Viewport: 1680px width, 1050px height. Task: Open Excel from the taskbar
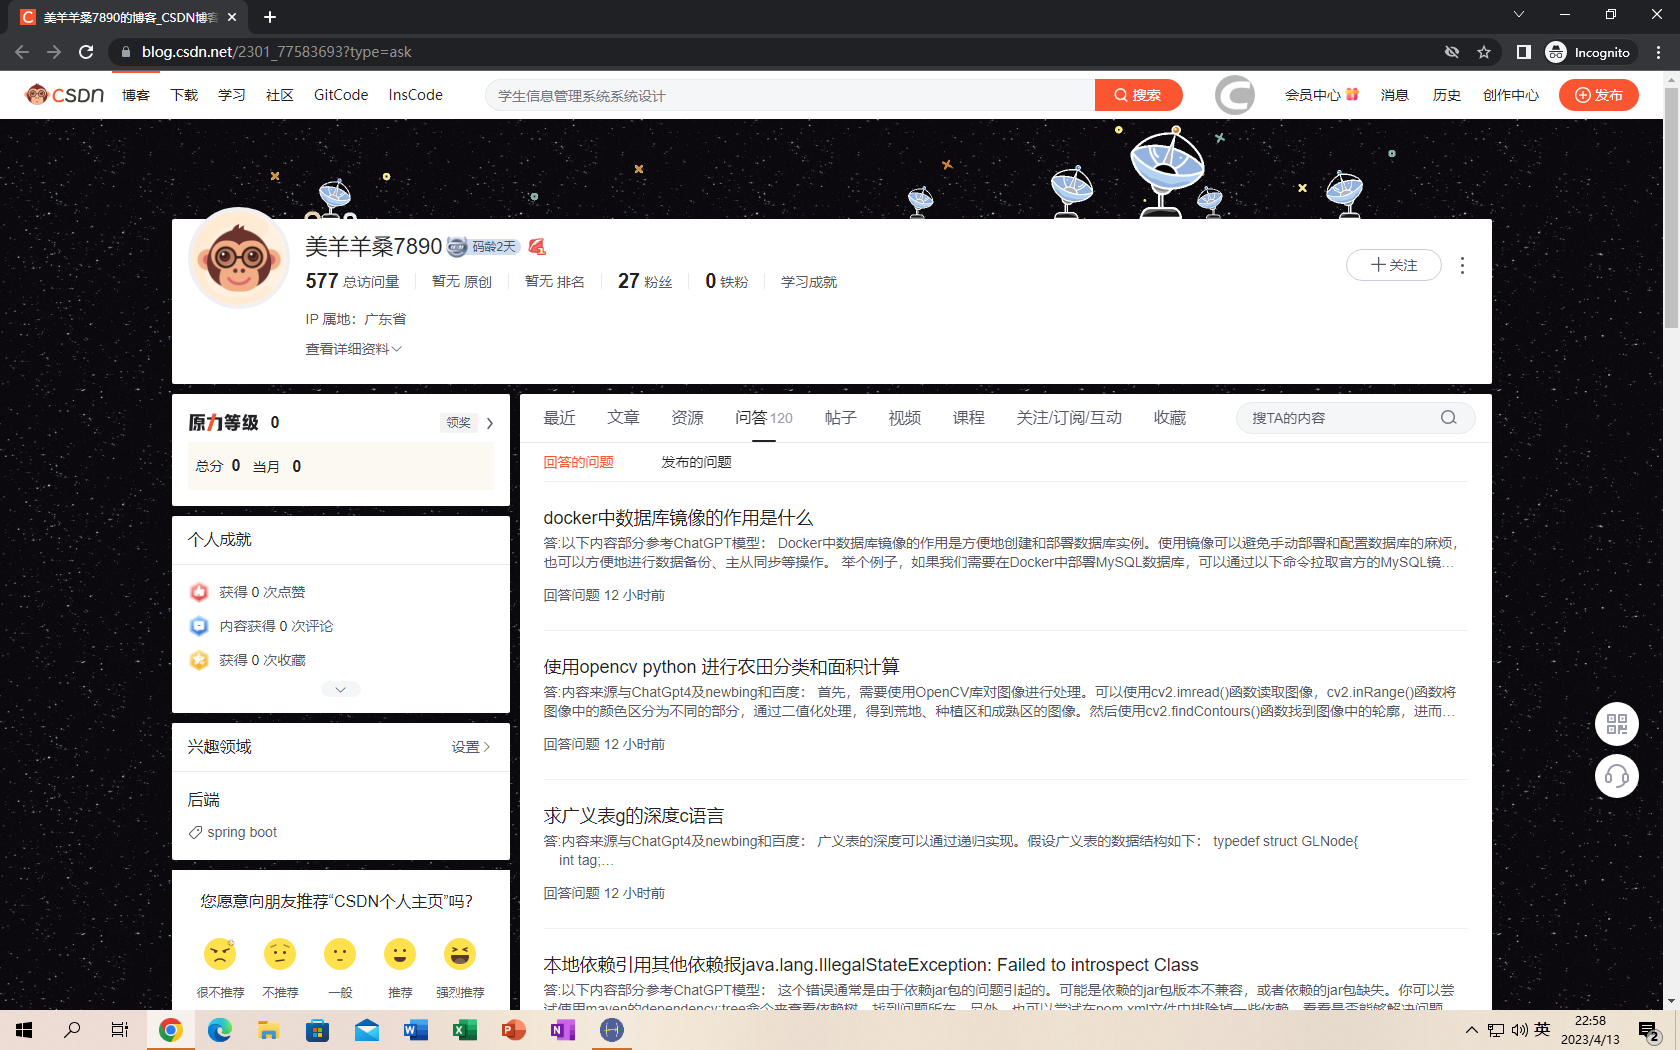465,1030
